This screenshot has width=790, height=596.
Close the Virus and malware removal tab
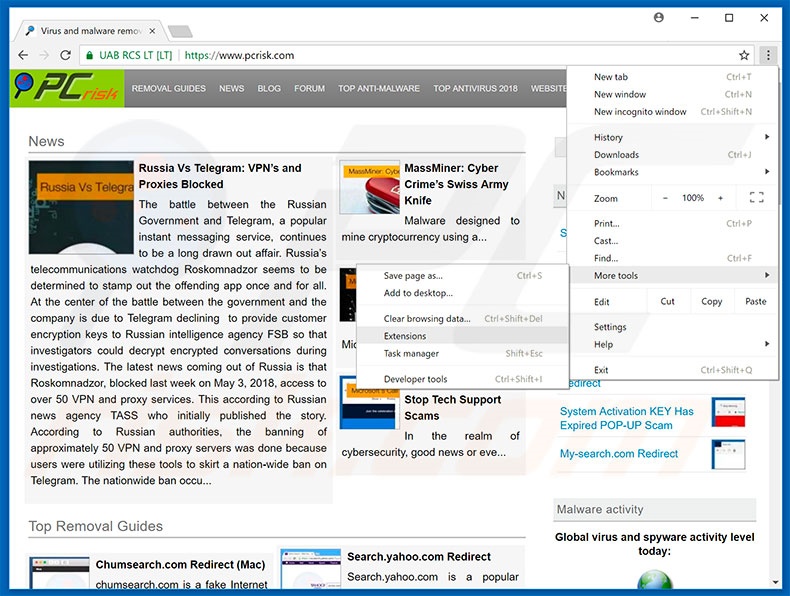(x=151, y=31)
